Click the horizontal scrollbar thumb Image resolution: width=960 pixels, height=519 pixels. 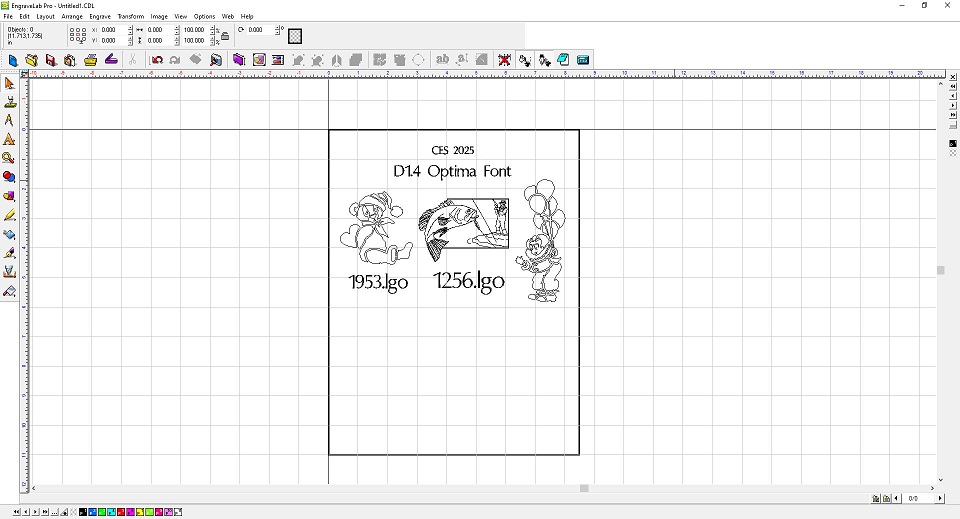coord(584,488)
